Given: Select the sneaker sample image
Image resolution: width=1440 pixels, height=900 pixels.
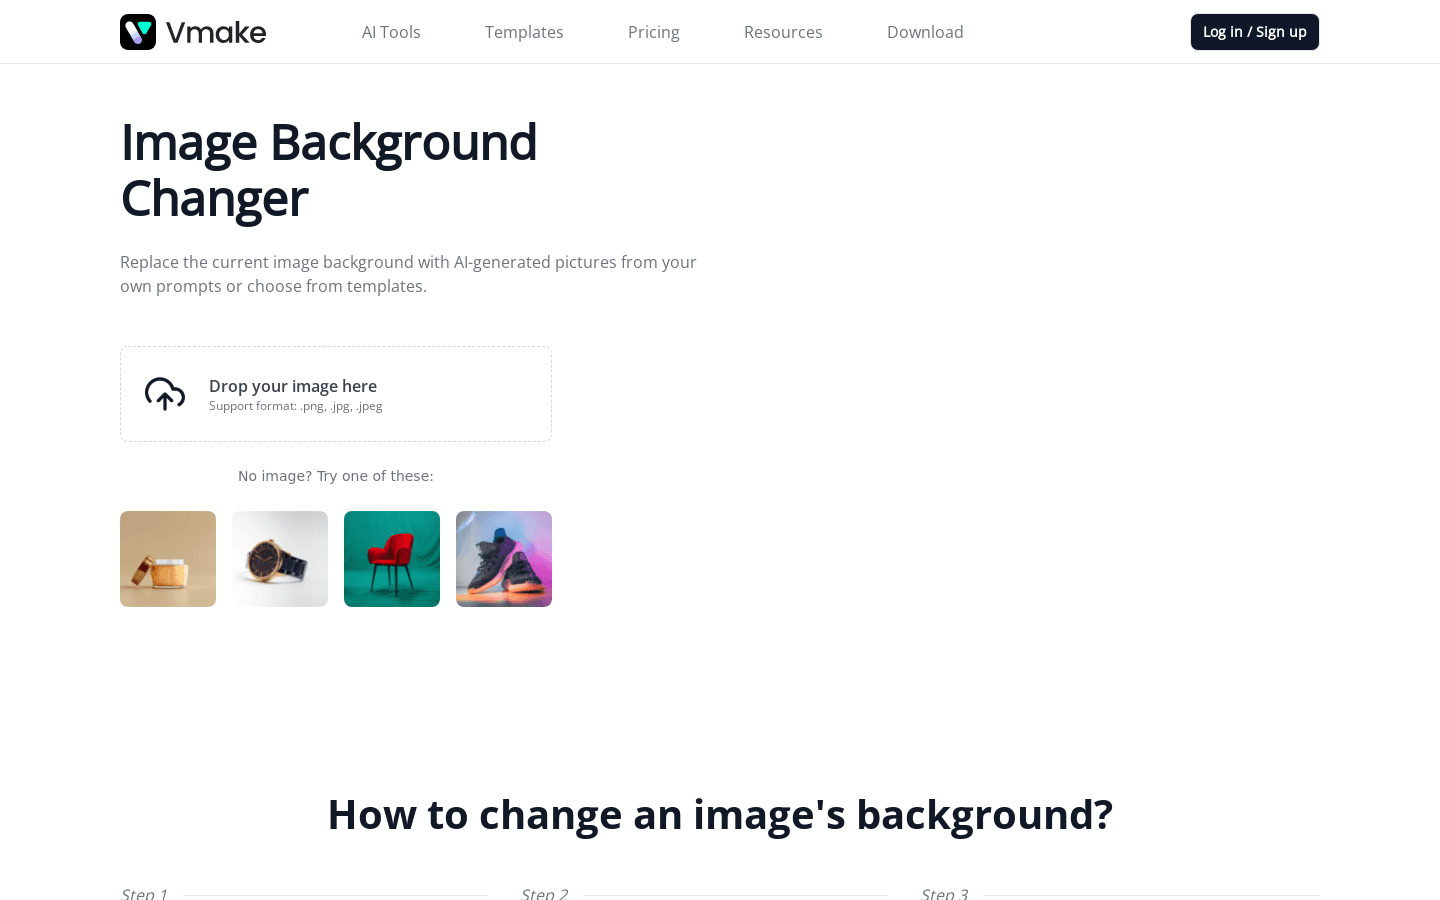Looking at the screenshot, I should pyautogui.click(x=503, y=558).
